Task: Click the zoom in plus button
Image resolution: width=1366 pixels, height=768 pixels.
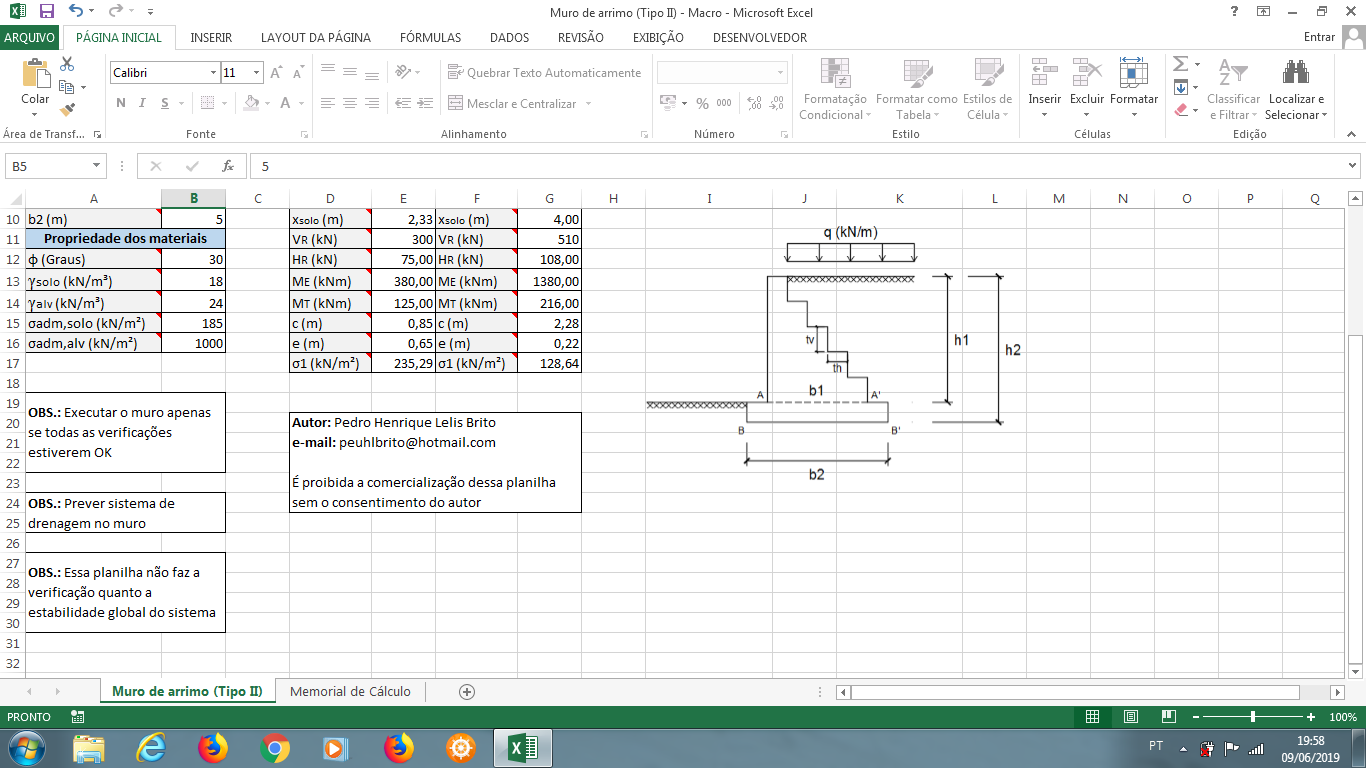Action: (x=1311, y=717)
